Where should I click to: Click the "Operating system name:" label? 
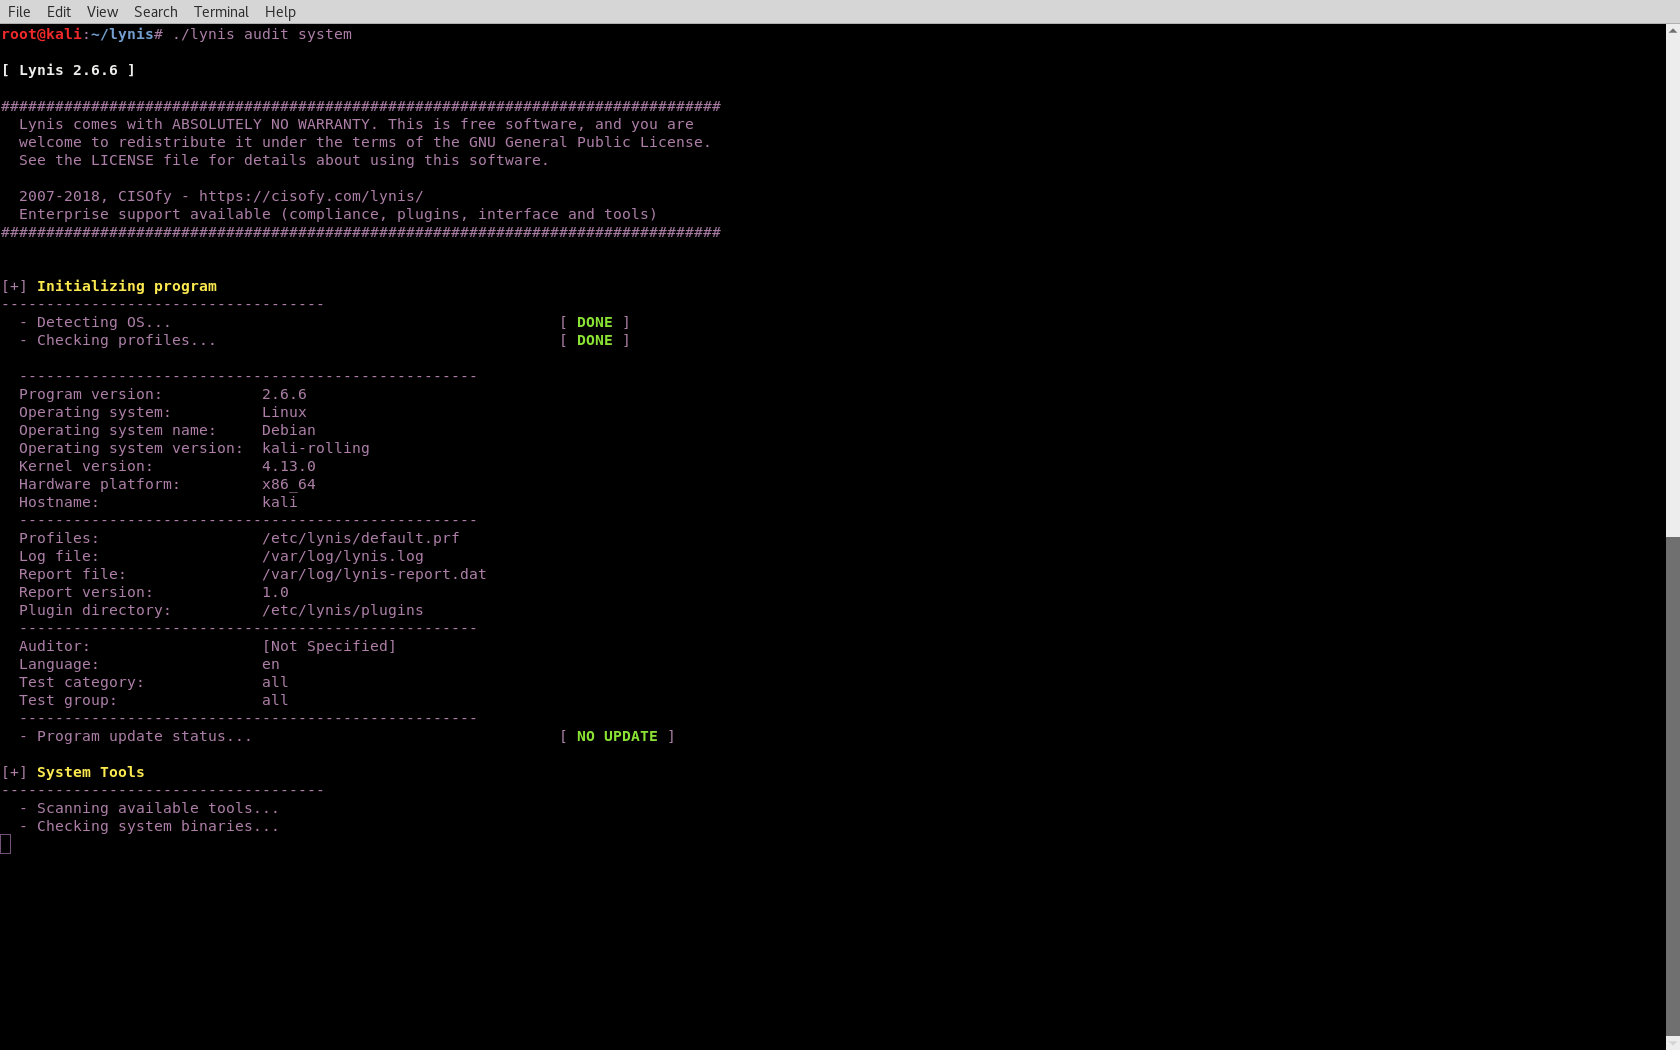[x=117, y=430]
